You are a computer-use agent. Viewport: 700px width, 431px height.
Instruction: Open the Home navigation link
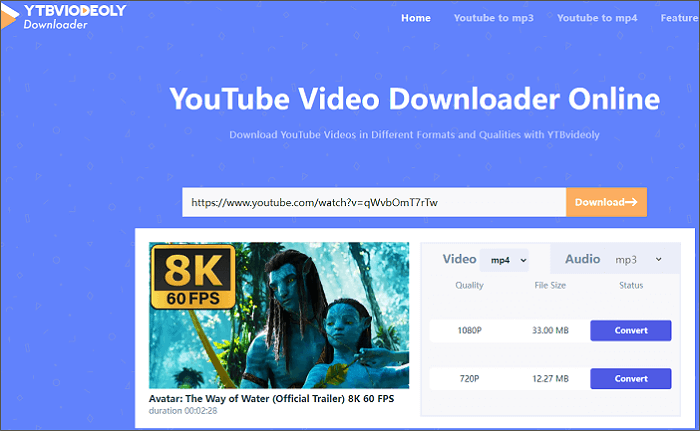[x=416, y=18]
